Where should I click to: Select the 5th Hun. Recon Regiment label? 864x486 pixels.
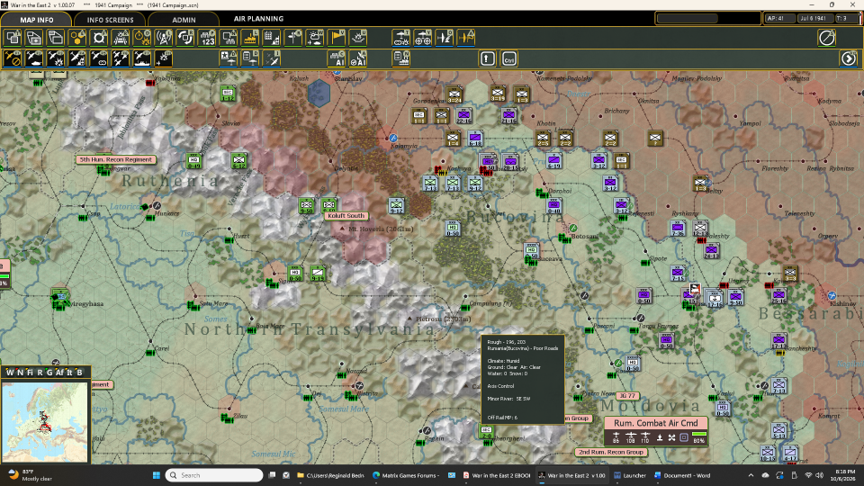tap(116, 160)
